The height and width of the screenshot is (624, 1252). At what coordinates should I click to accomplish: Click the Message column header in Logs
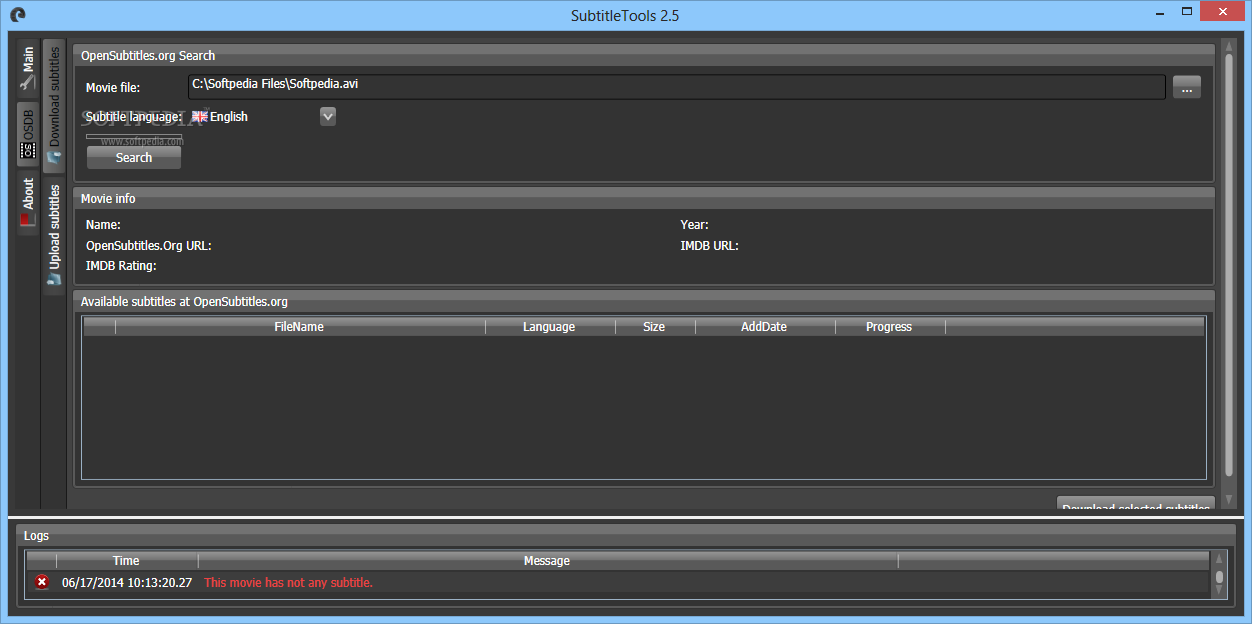548,561
